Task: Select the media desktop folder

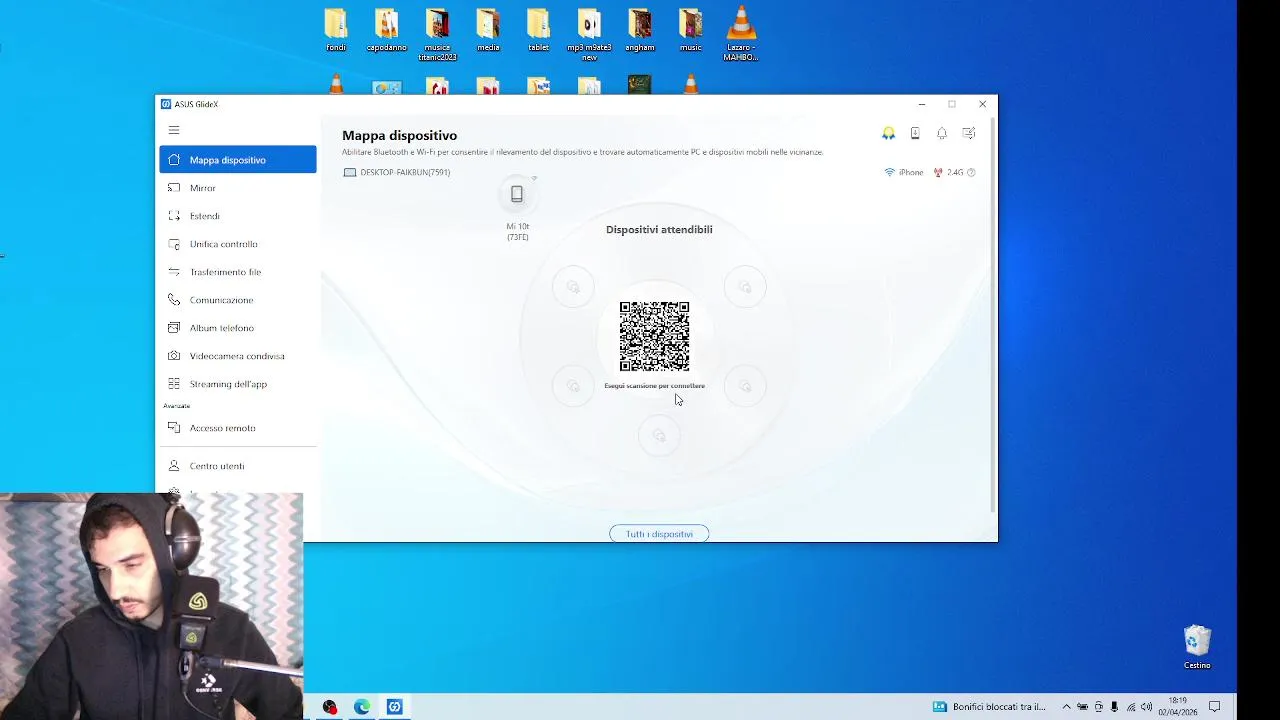Action: pyautogui.click(x=488, y=30)
